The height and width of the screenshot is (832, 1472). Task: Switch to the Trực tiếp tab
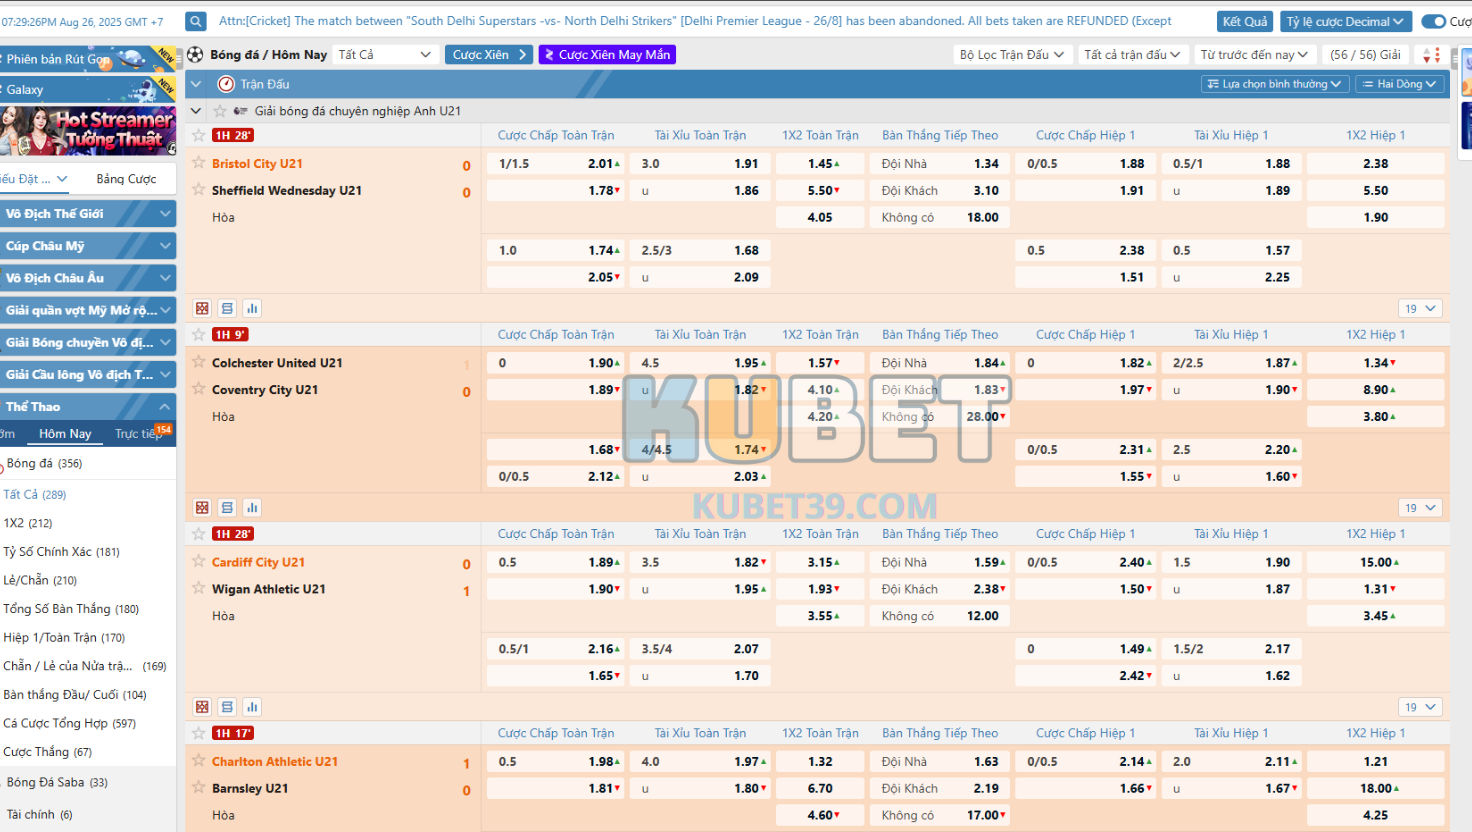(138, 434)
